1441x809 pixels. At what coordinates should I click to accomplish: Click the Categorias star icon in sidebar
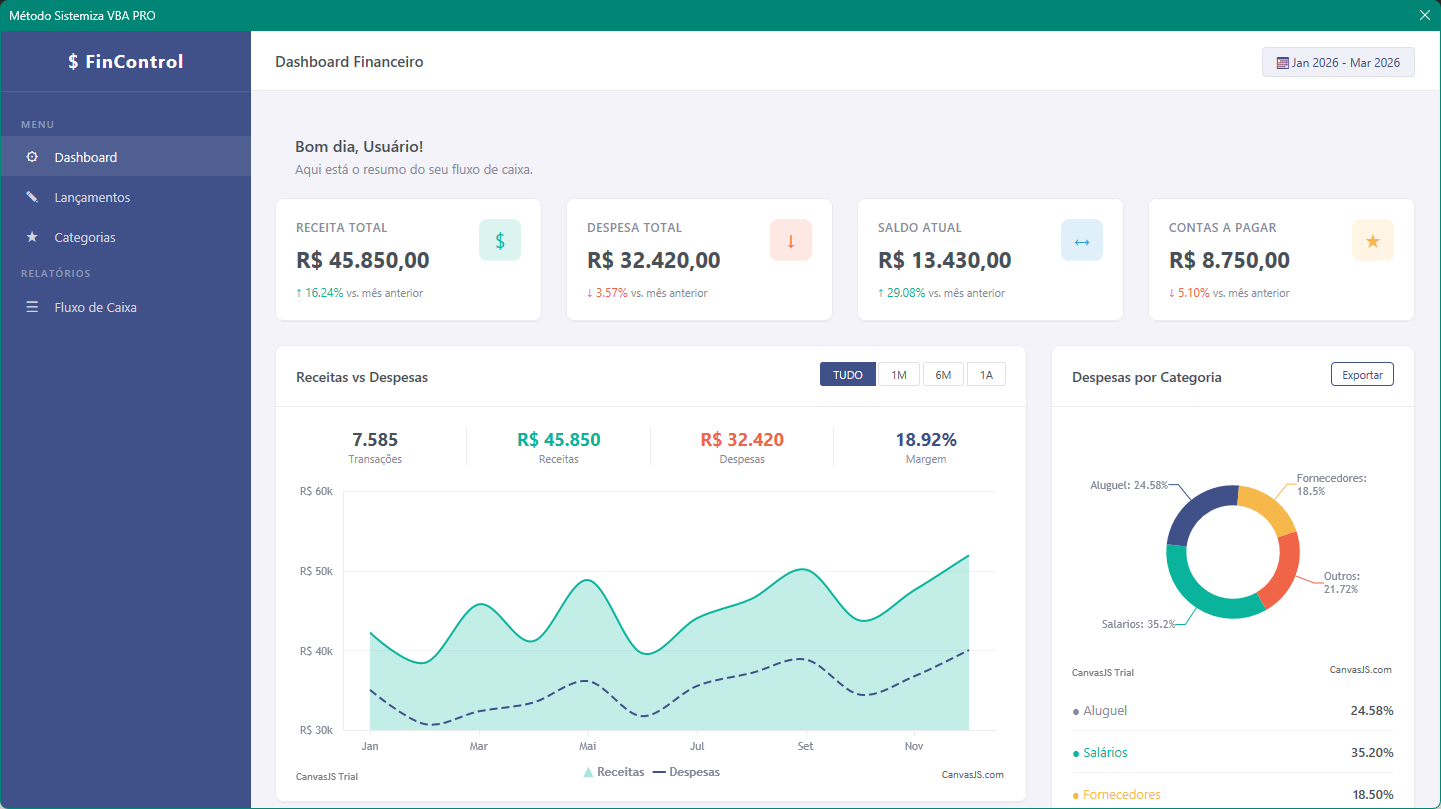[32, 237]
